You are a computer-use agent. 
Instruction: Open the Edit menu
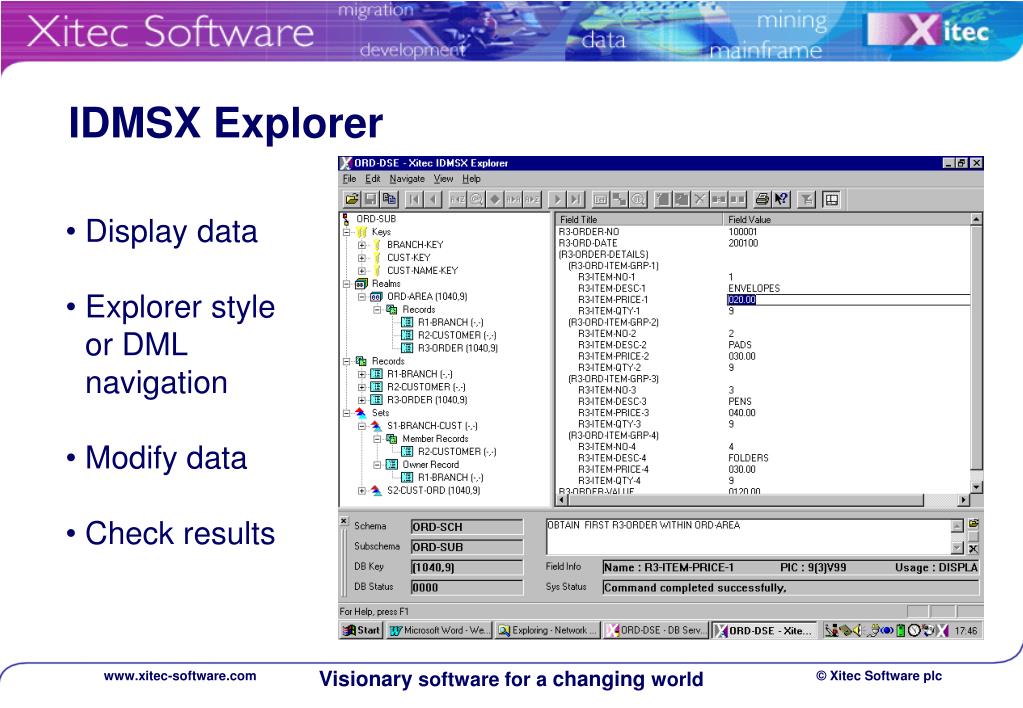click(373, 179)
